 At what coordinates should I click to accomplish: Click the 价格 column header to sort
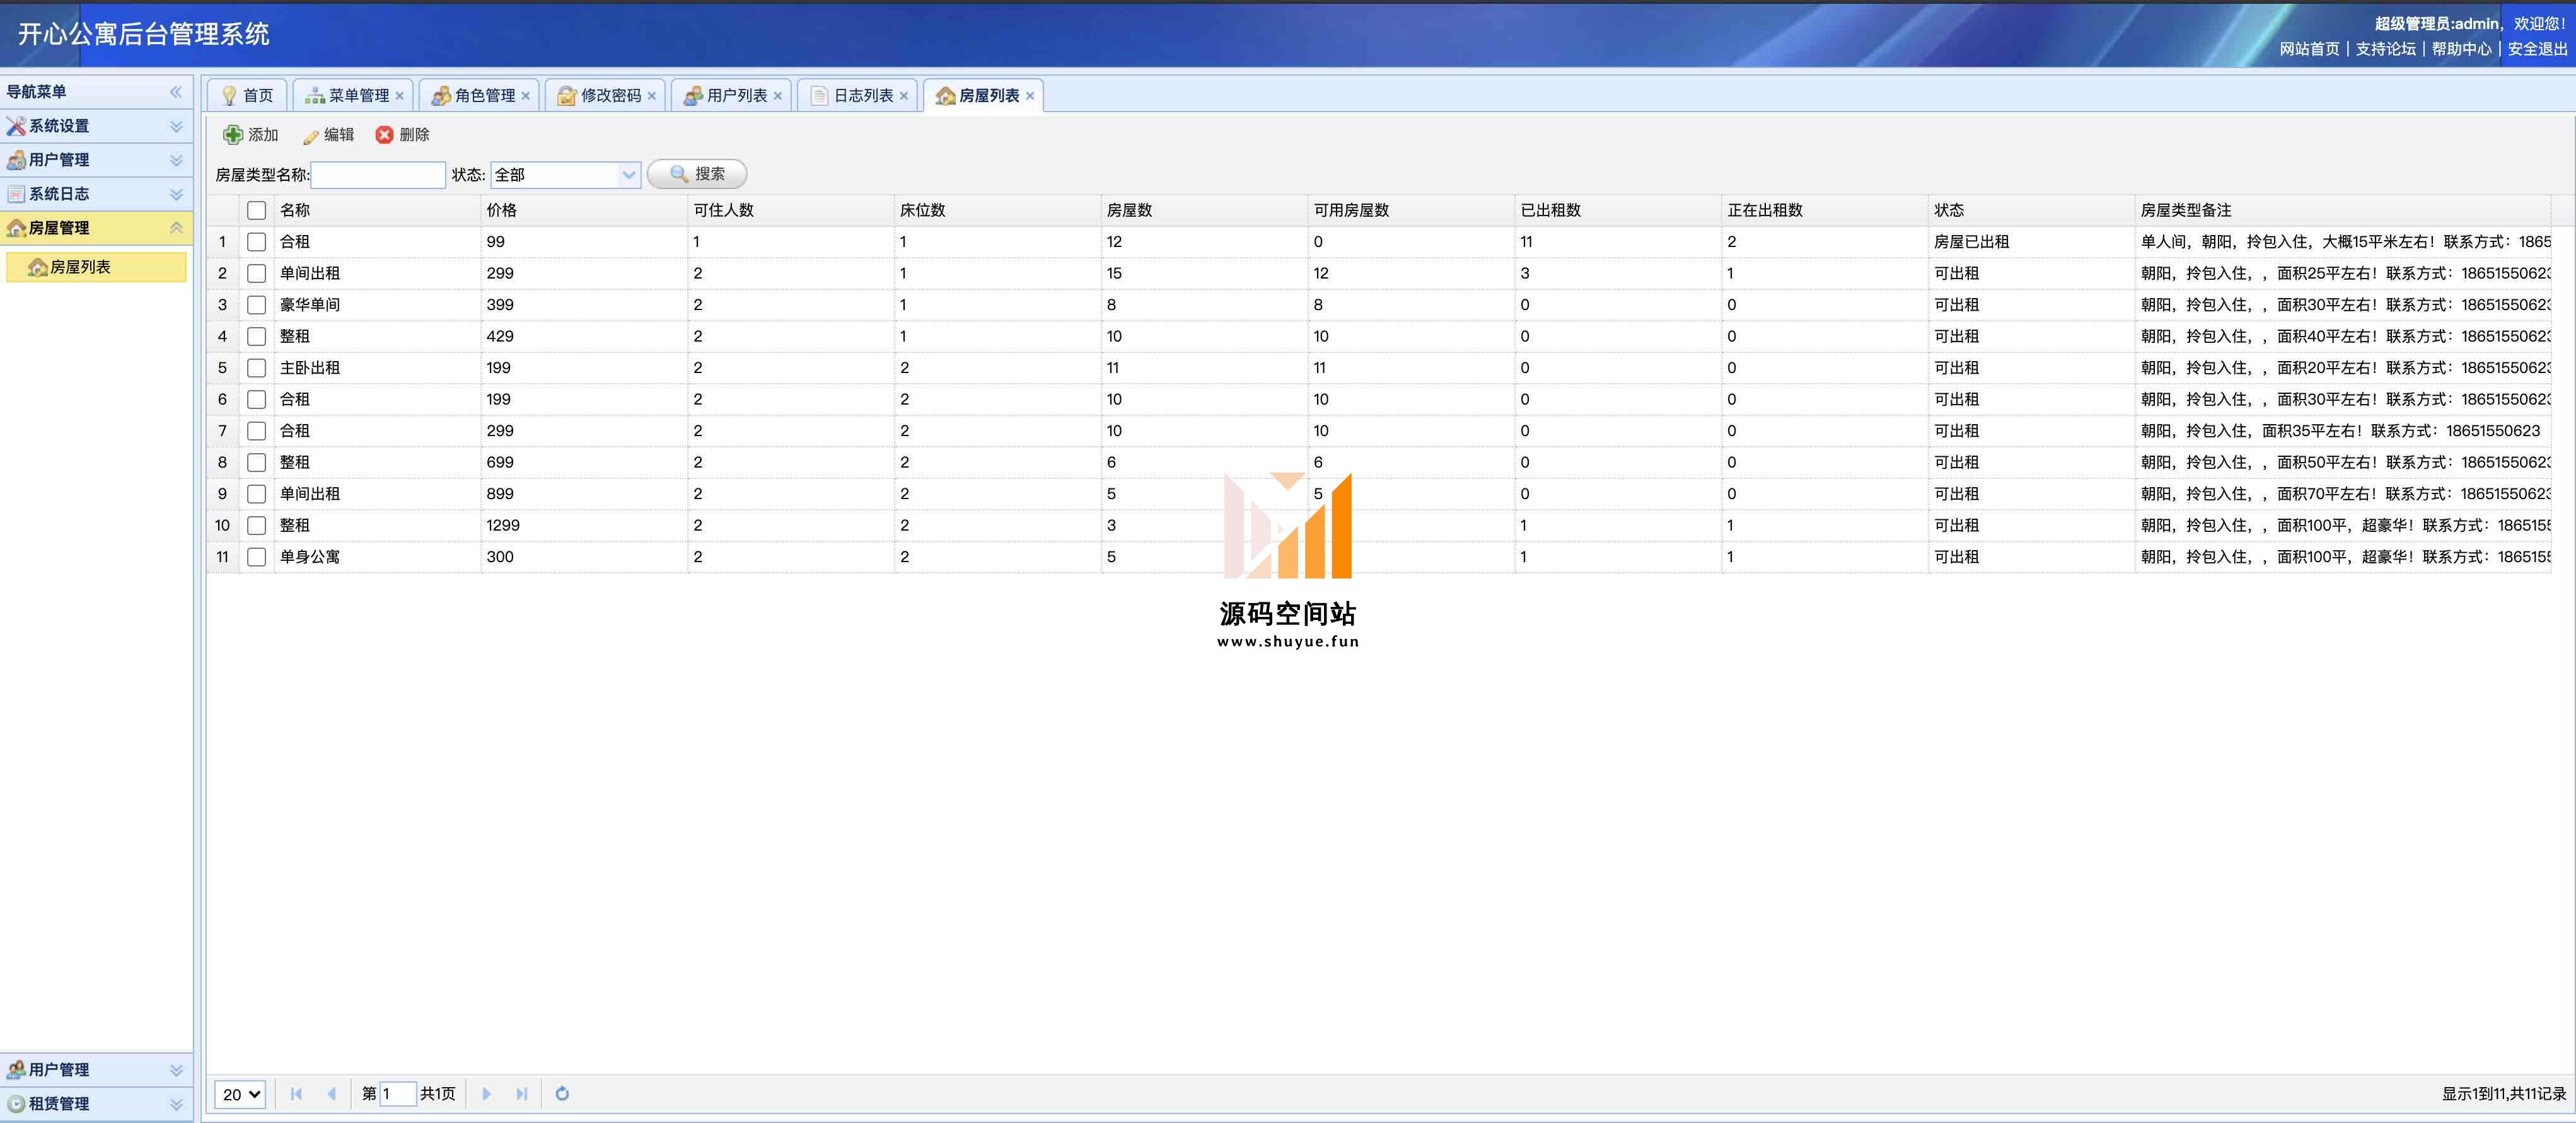click(x=502, y=211)
